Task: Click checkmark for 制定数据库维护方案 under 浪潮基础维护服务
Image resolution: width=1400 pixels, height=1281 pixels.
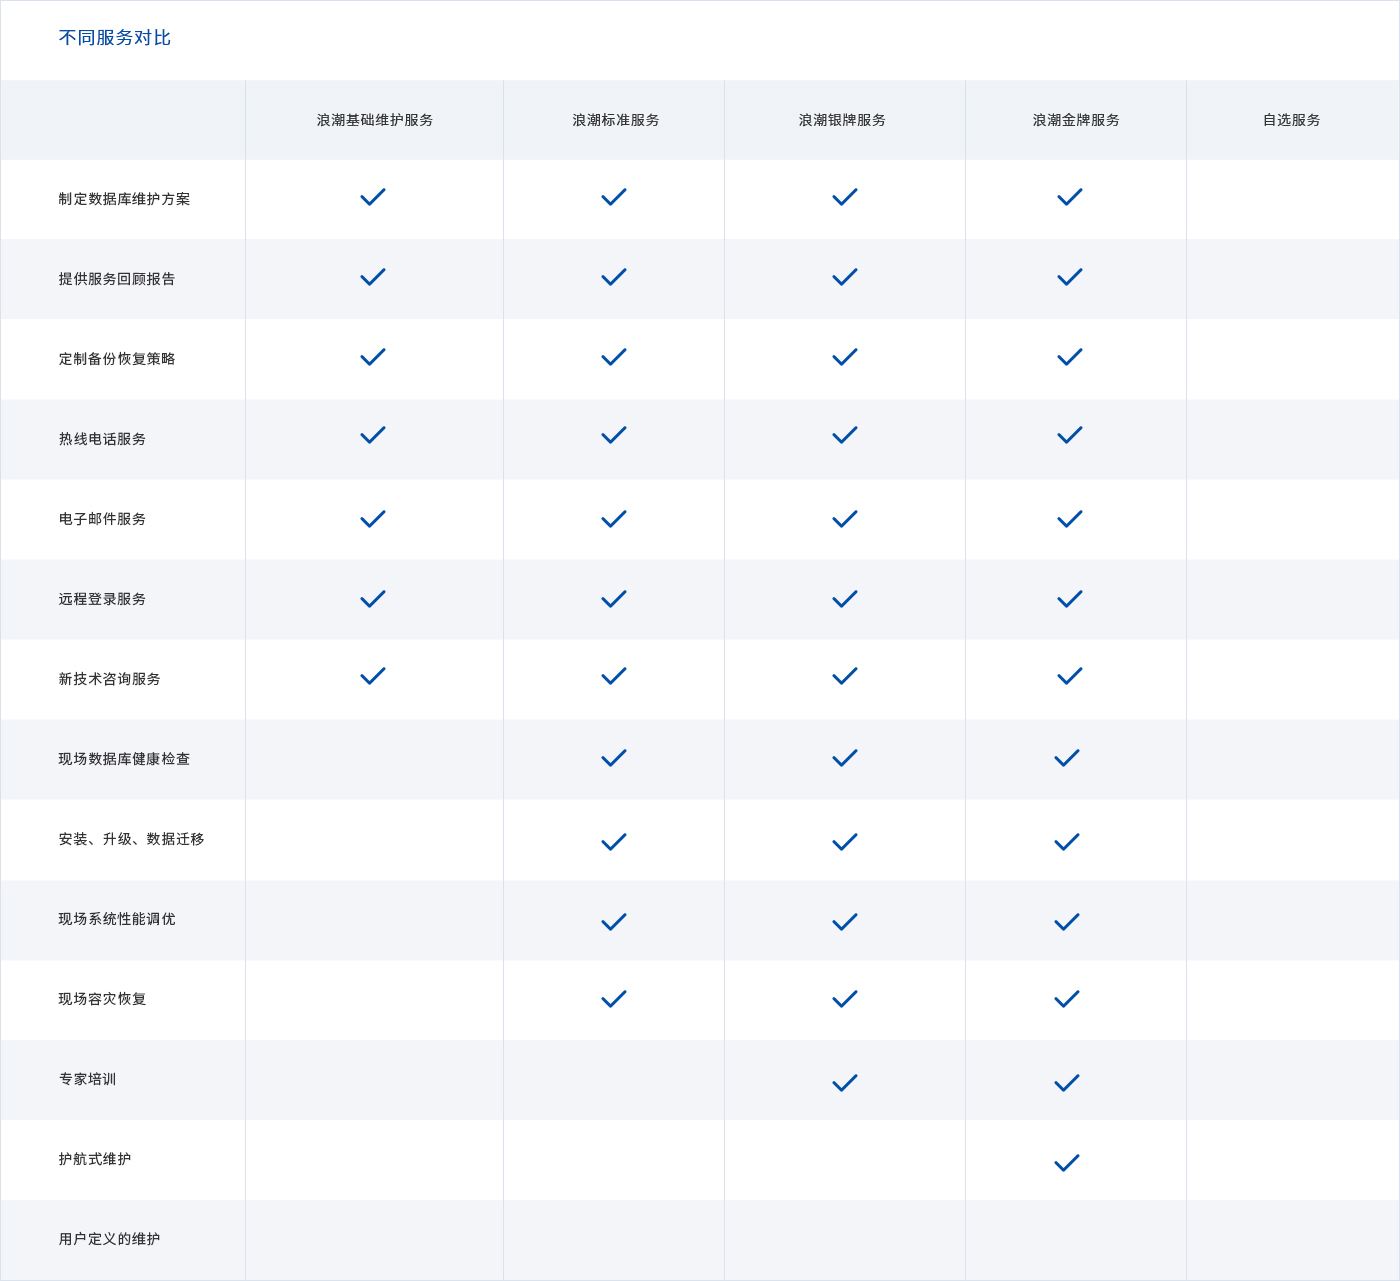Action: pyautogui.click(x=373, y=197)
